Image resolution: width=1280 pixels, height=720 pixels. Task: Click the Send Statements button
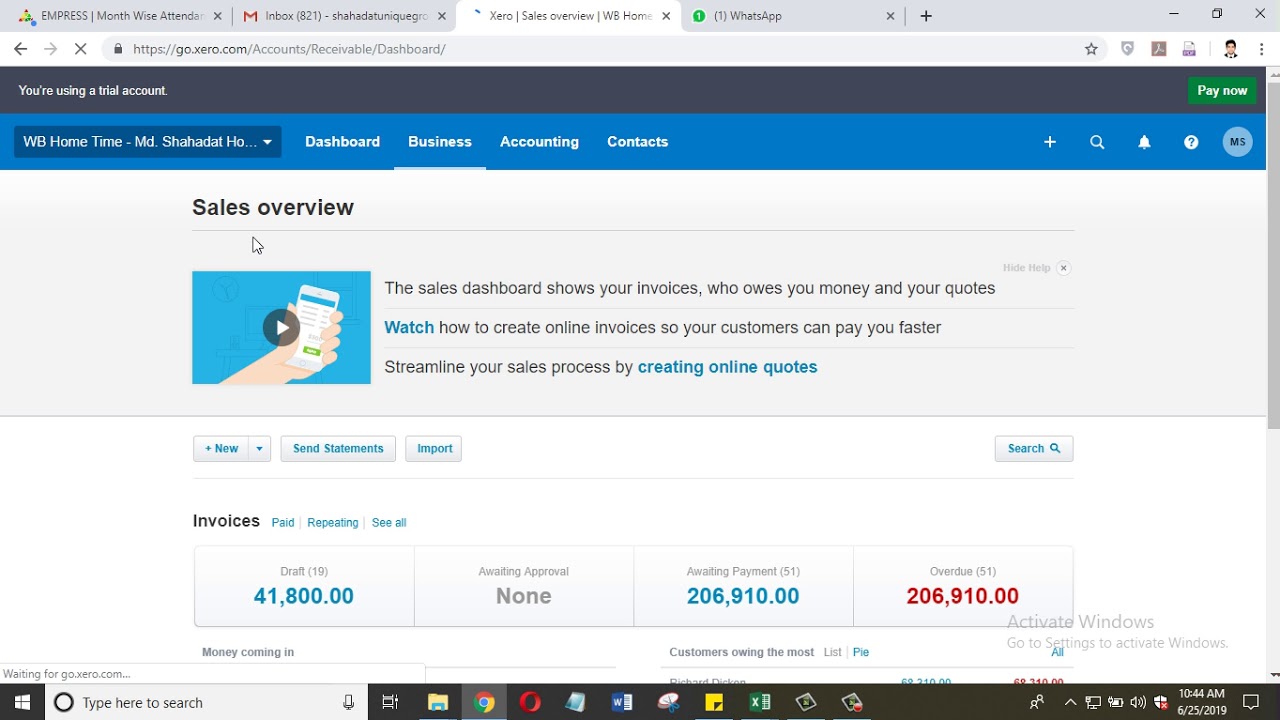[338, 449]
